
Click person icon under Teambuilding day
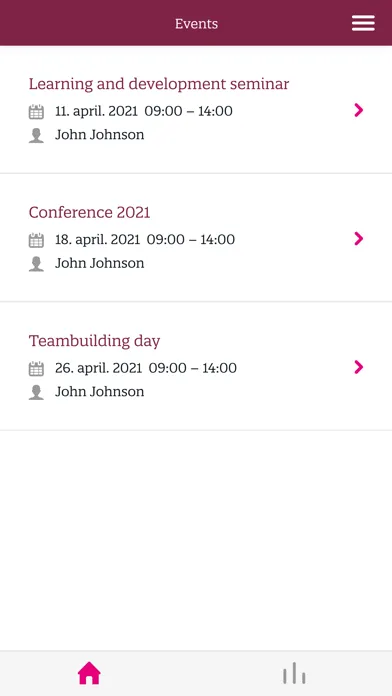(x=36, y=392)
